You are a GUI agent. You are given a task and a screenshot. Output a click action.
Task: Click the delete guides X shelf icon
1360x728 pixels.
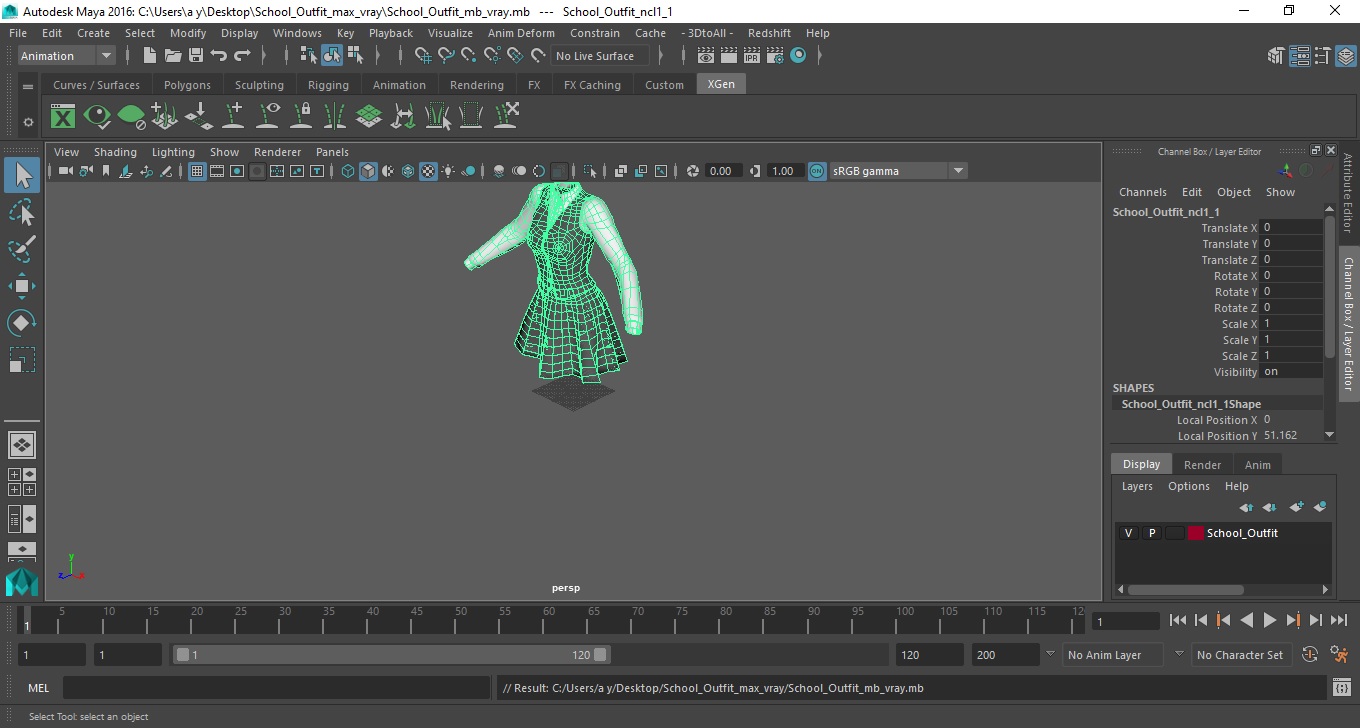(x=506, y=116)
